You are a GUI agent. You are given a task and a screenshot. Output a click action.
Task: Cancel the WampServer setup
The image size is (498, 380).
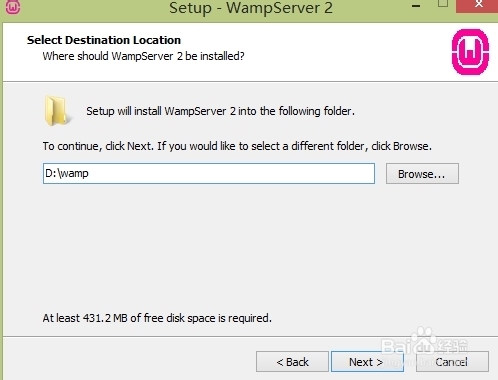click(x=452, y=362)
